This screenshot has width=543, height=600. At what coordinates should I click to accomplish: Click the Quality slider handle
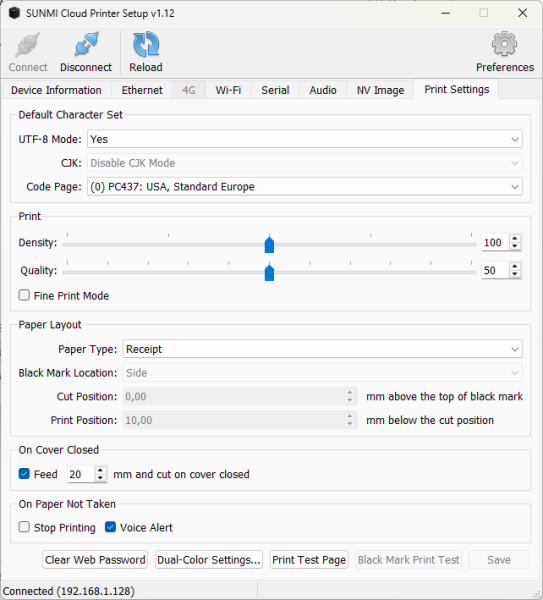pyautogui.click(x=269, y=273)
